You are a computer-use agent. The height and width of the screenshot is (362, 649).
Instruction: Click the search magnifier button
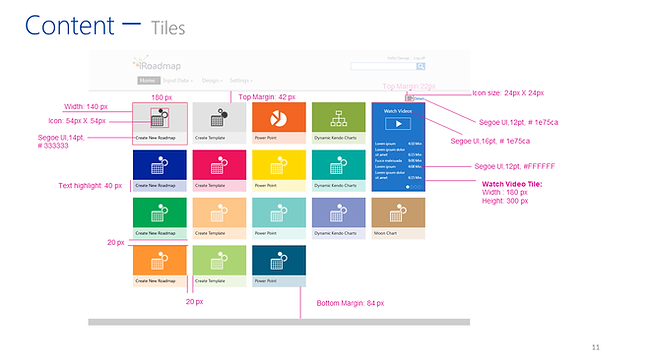pos(421,67)
